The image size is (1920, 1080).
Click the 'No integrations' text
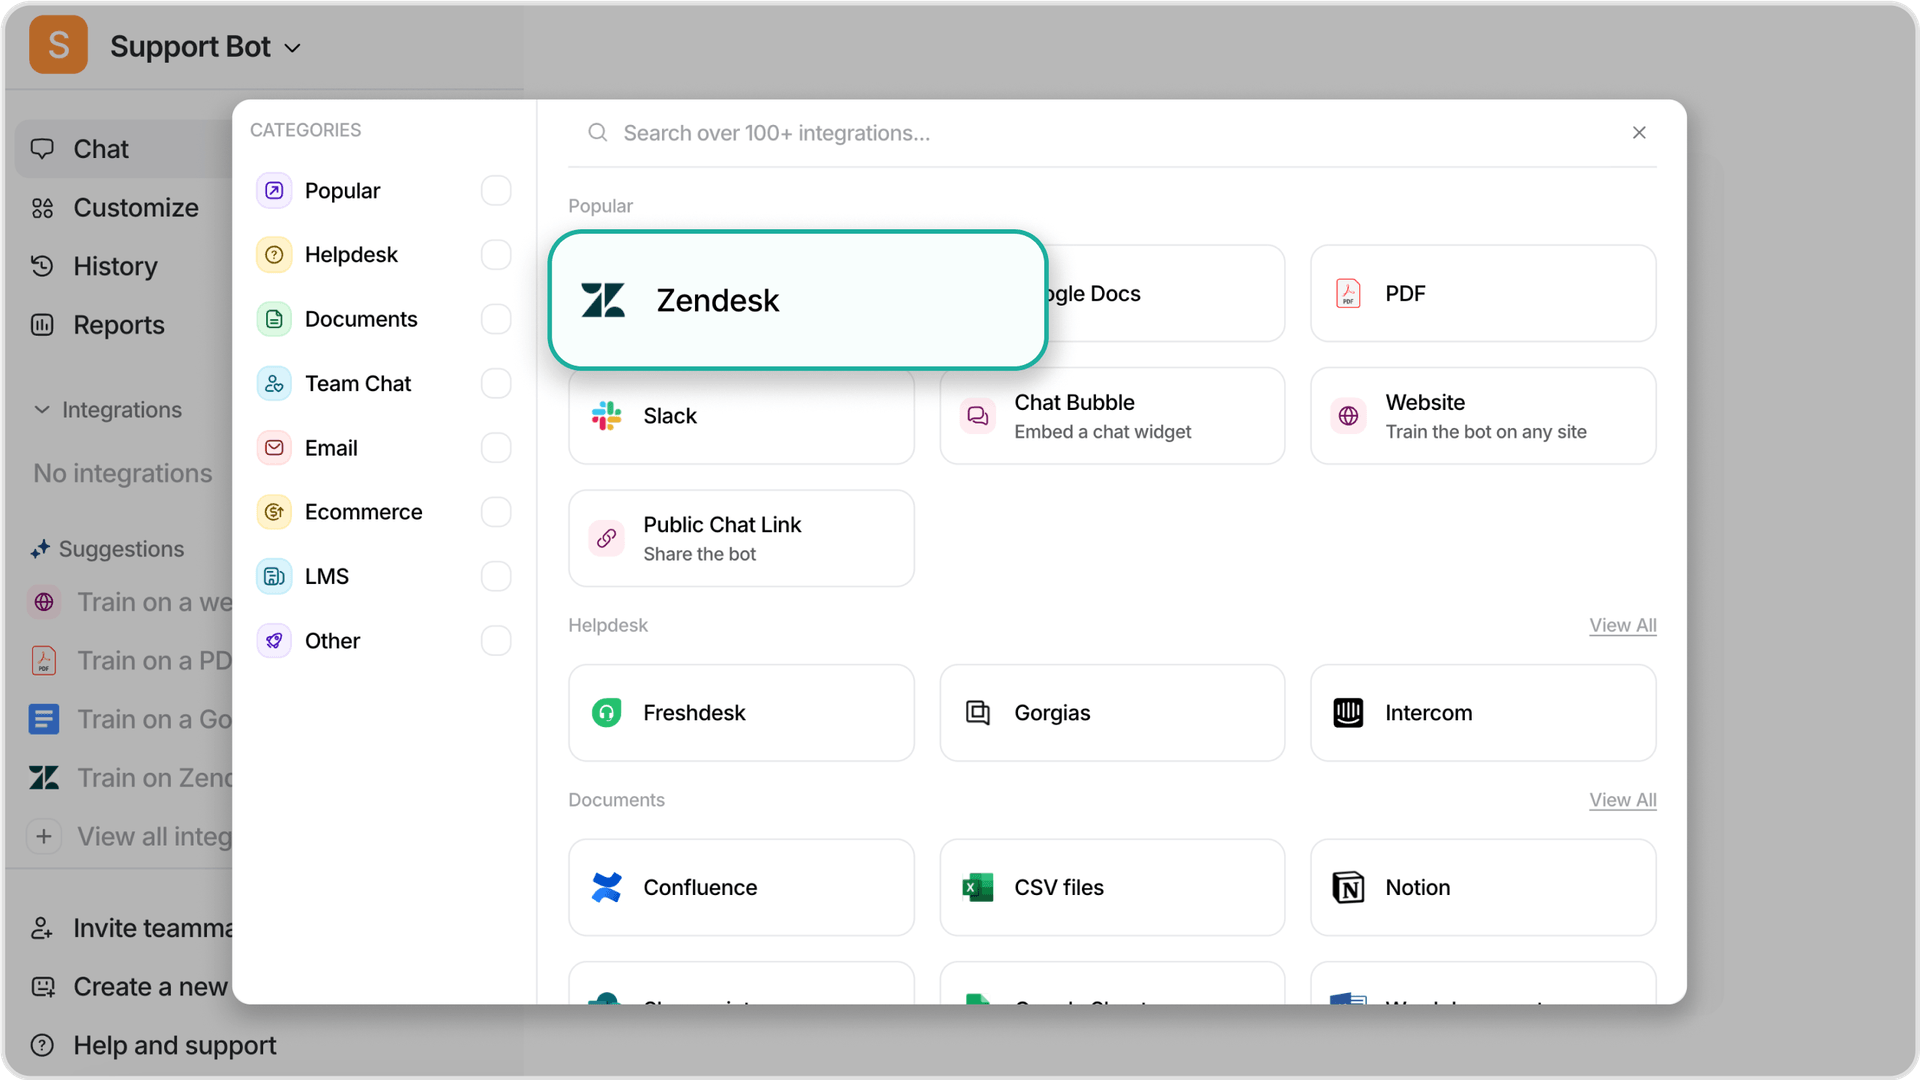pyautogui.click(x=123, y=473)
